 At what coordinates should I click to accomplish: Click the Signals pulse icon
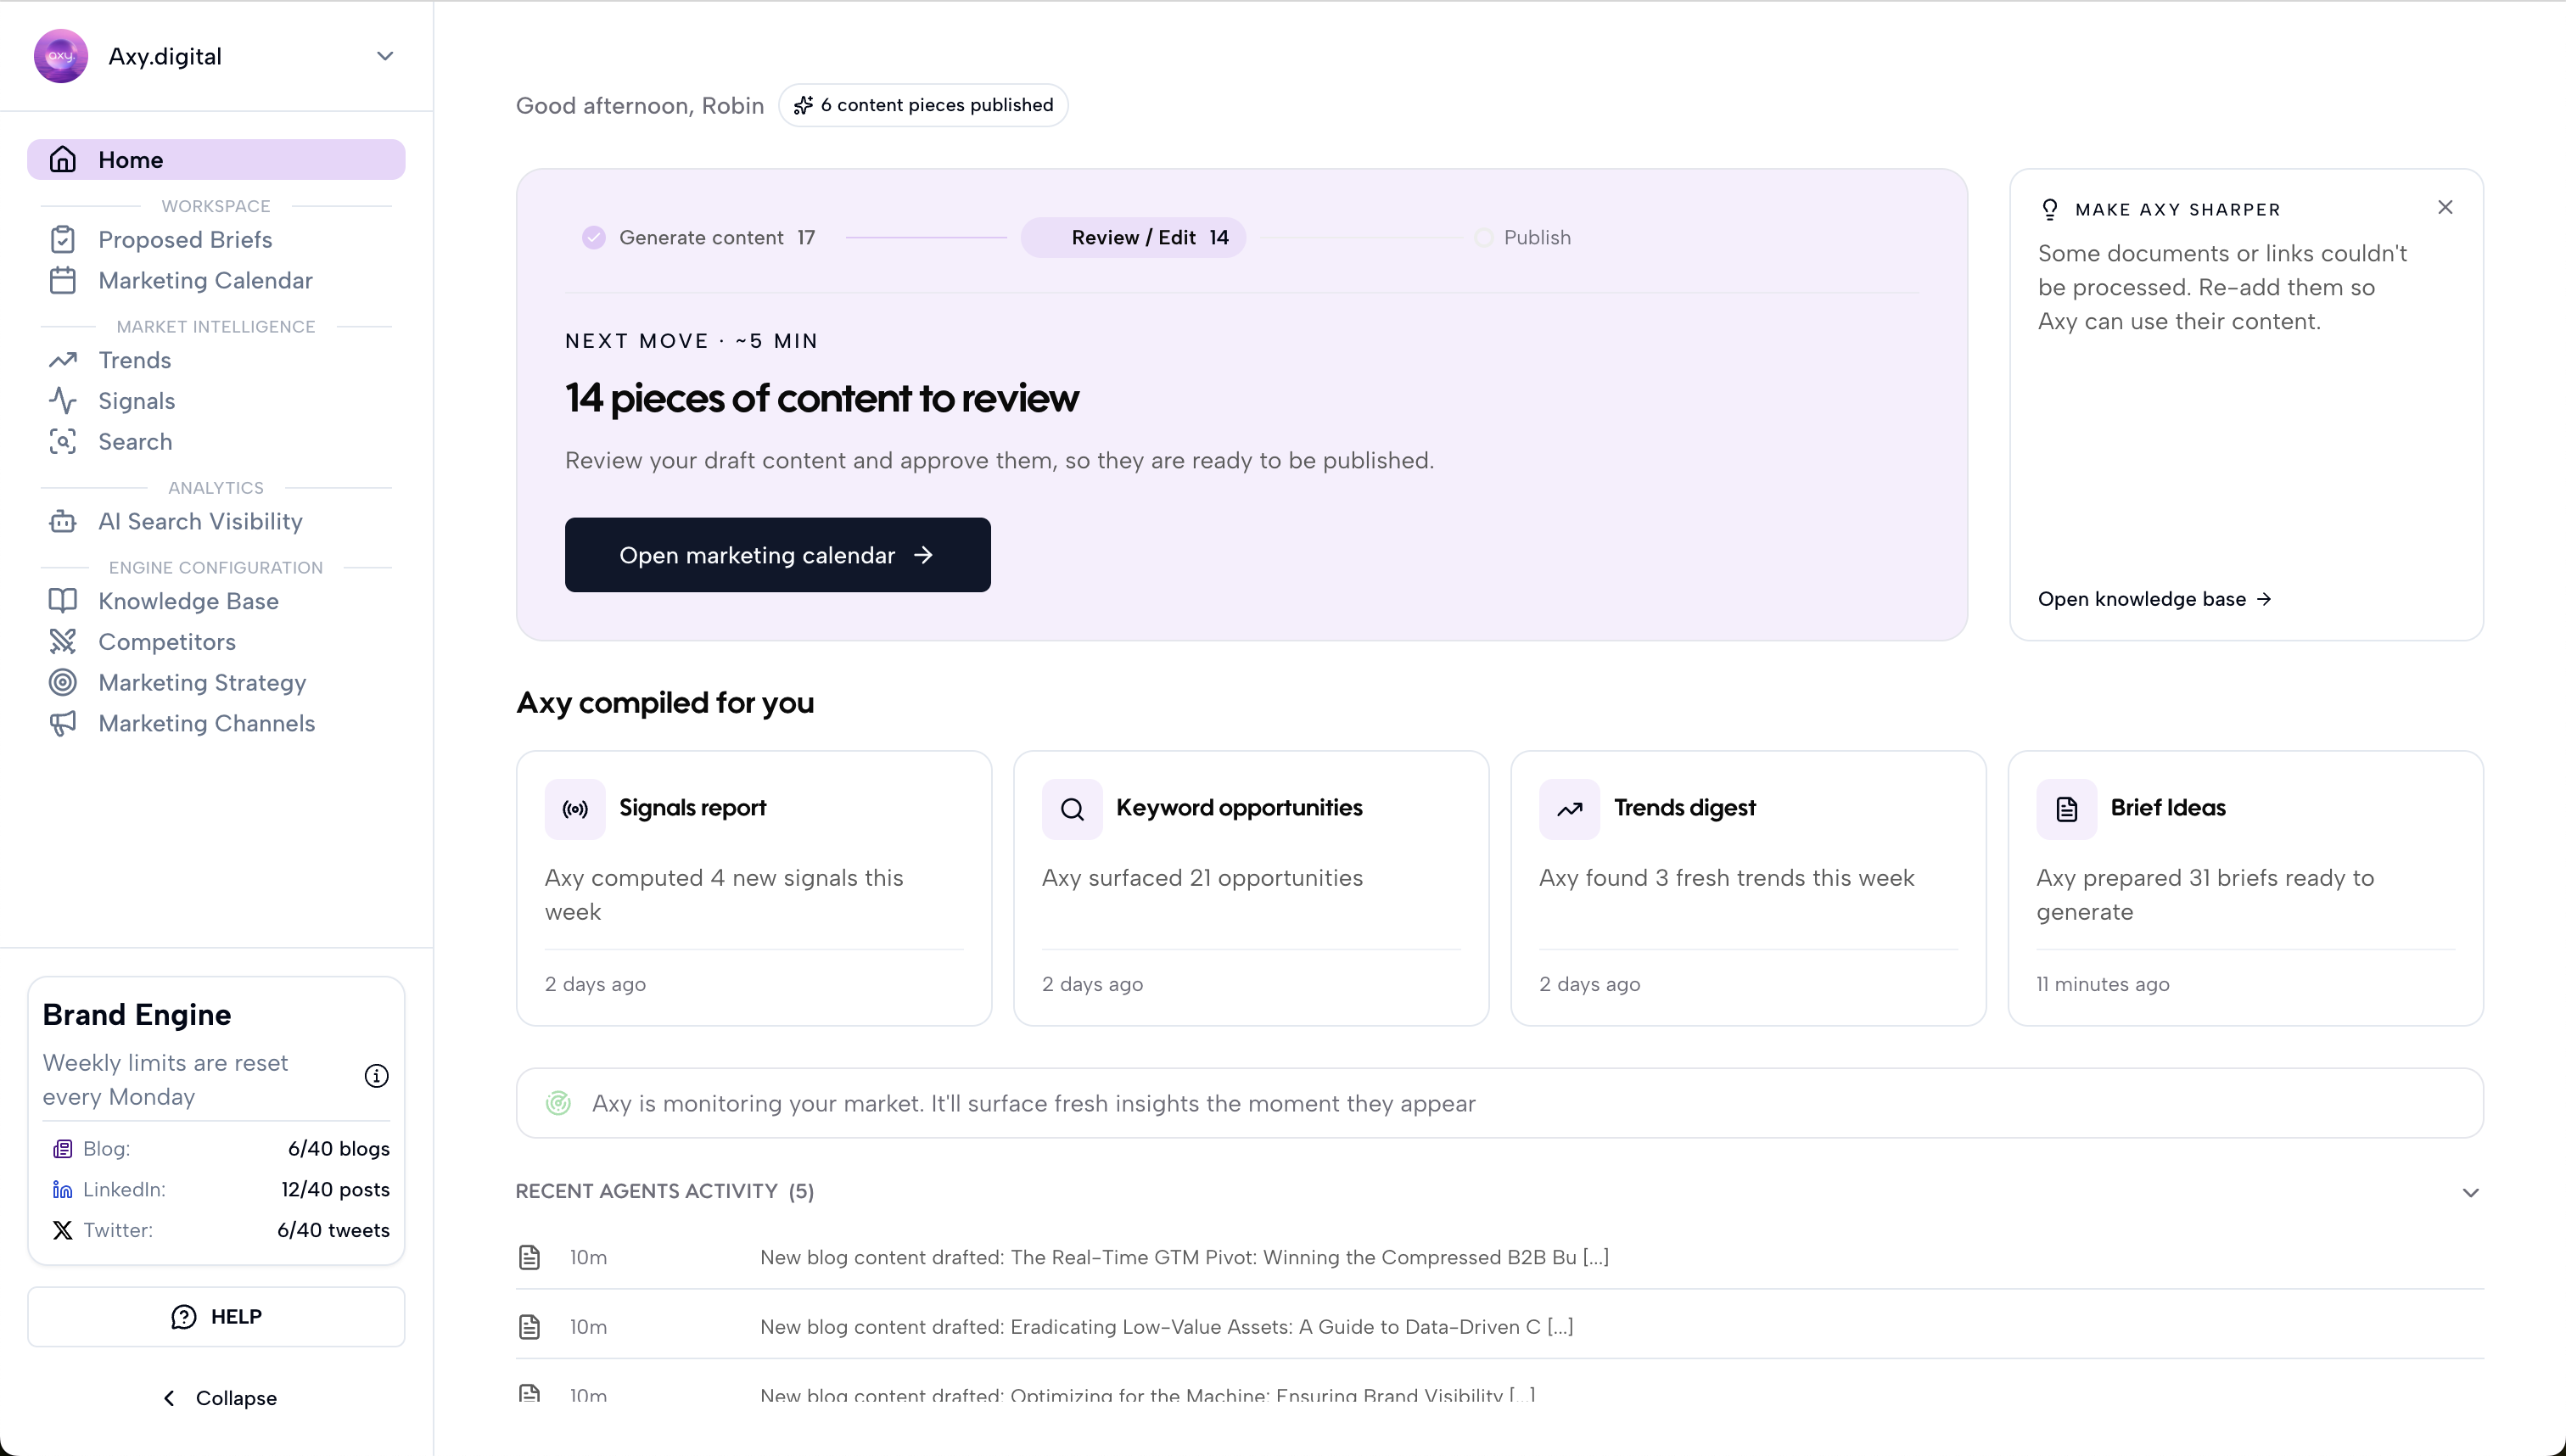(63, 401)
